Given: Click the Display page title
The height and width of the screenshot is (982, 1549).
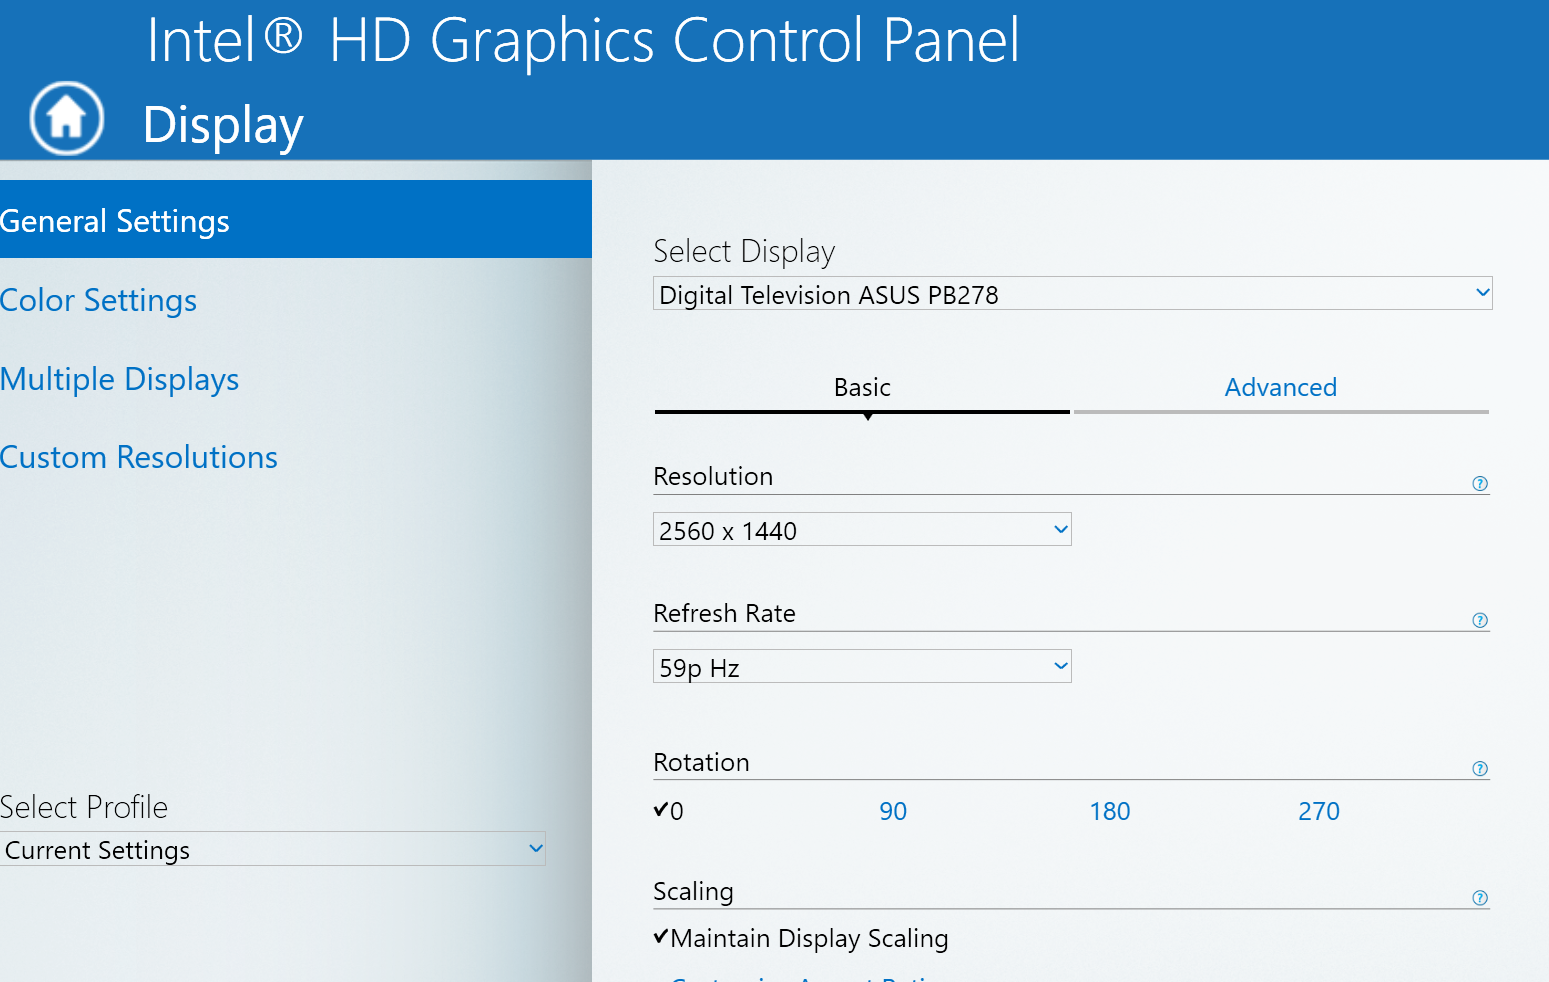Looking at the screenshot, I should [223, 126].
